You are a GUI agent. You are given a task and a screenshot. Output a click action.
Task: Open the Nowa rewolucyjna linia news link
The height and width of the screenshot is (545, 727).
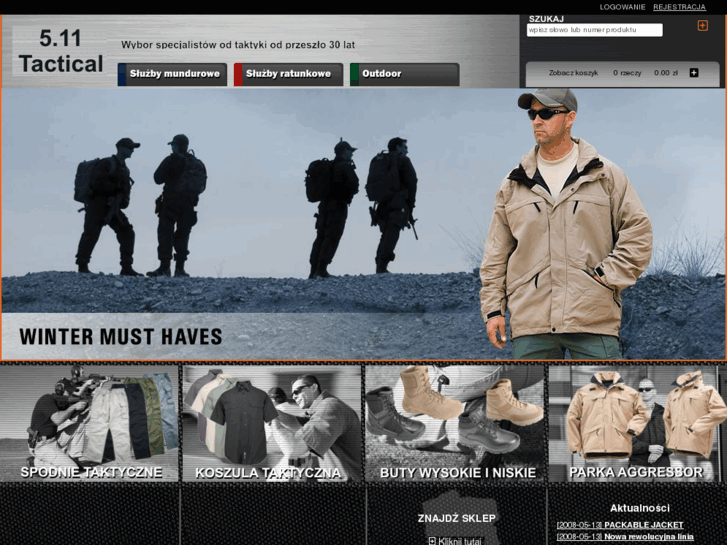(x=625, y=537)
